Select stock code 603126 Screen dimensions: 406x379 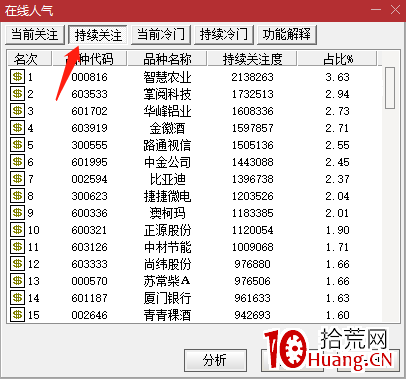click(89, 247)
